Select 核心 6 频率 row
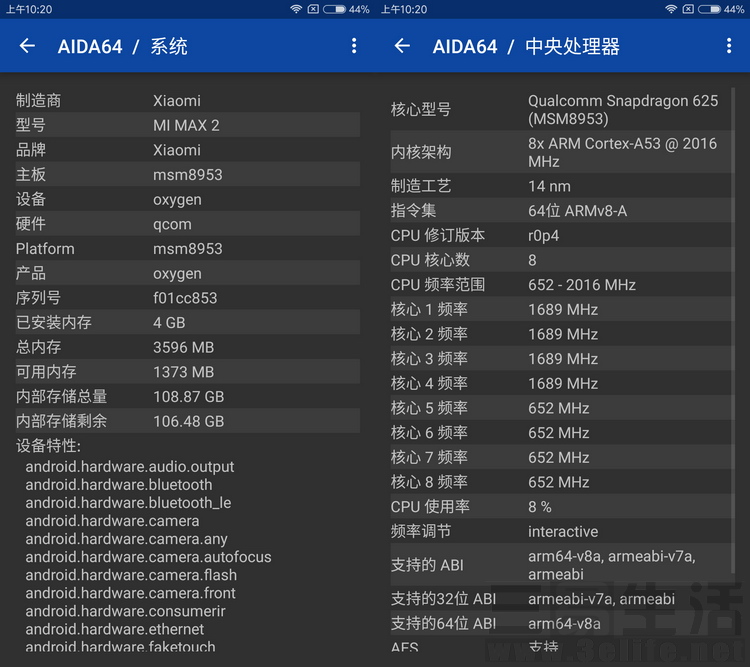 [561, 433]
